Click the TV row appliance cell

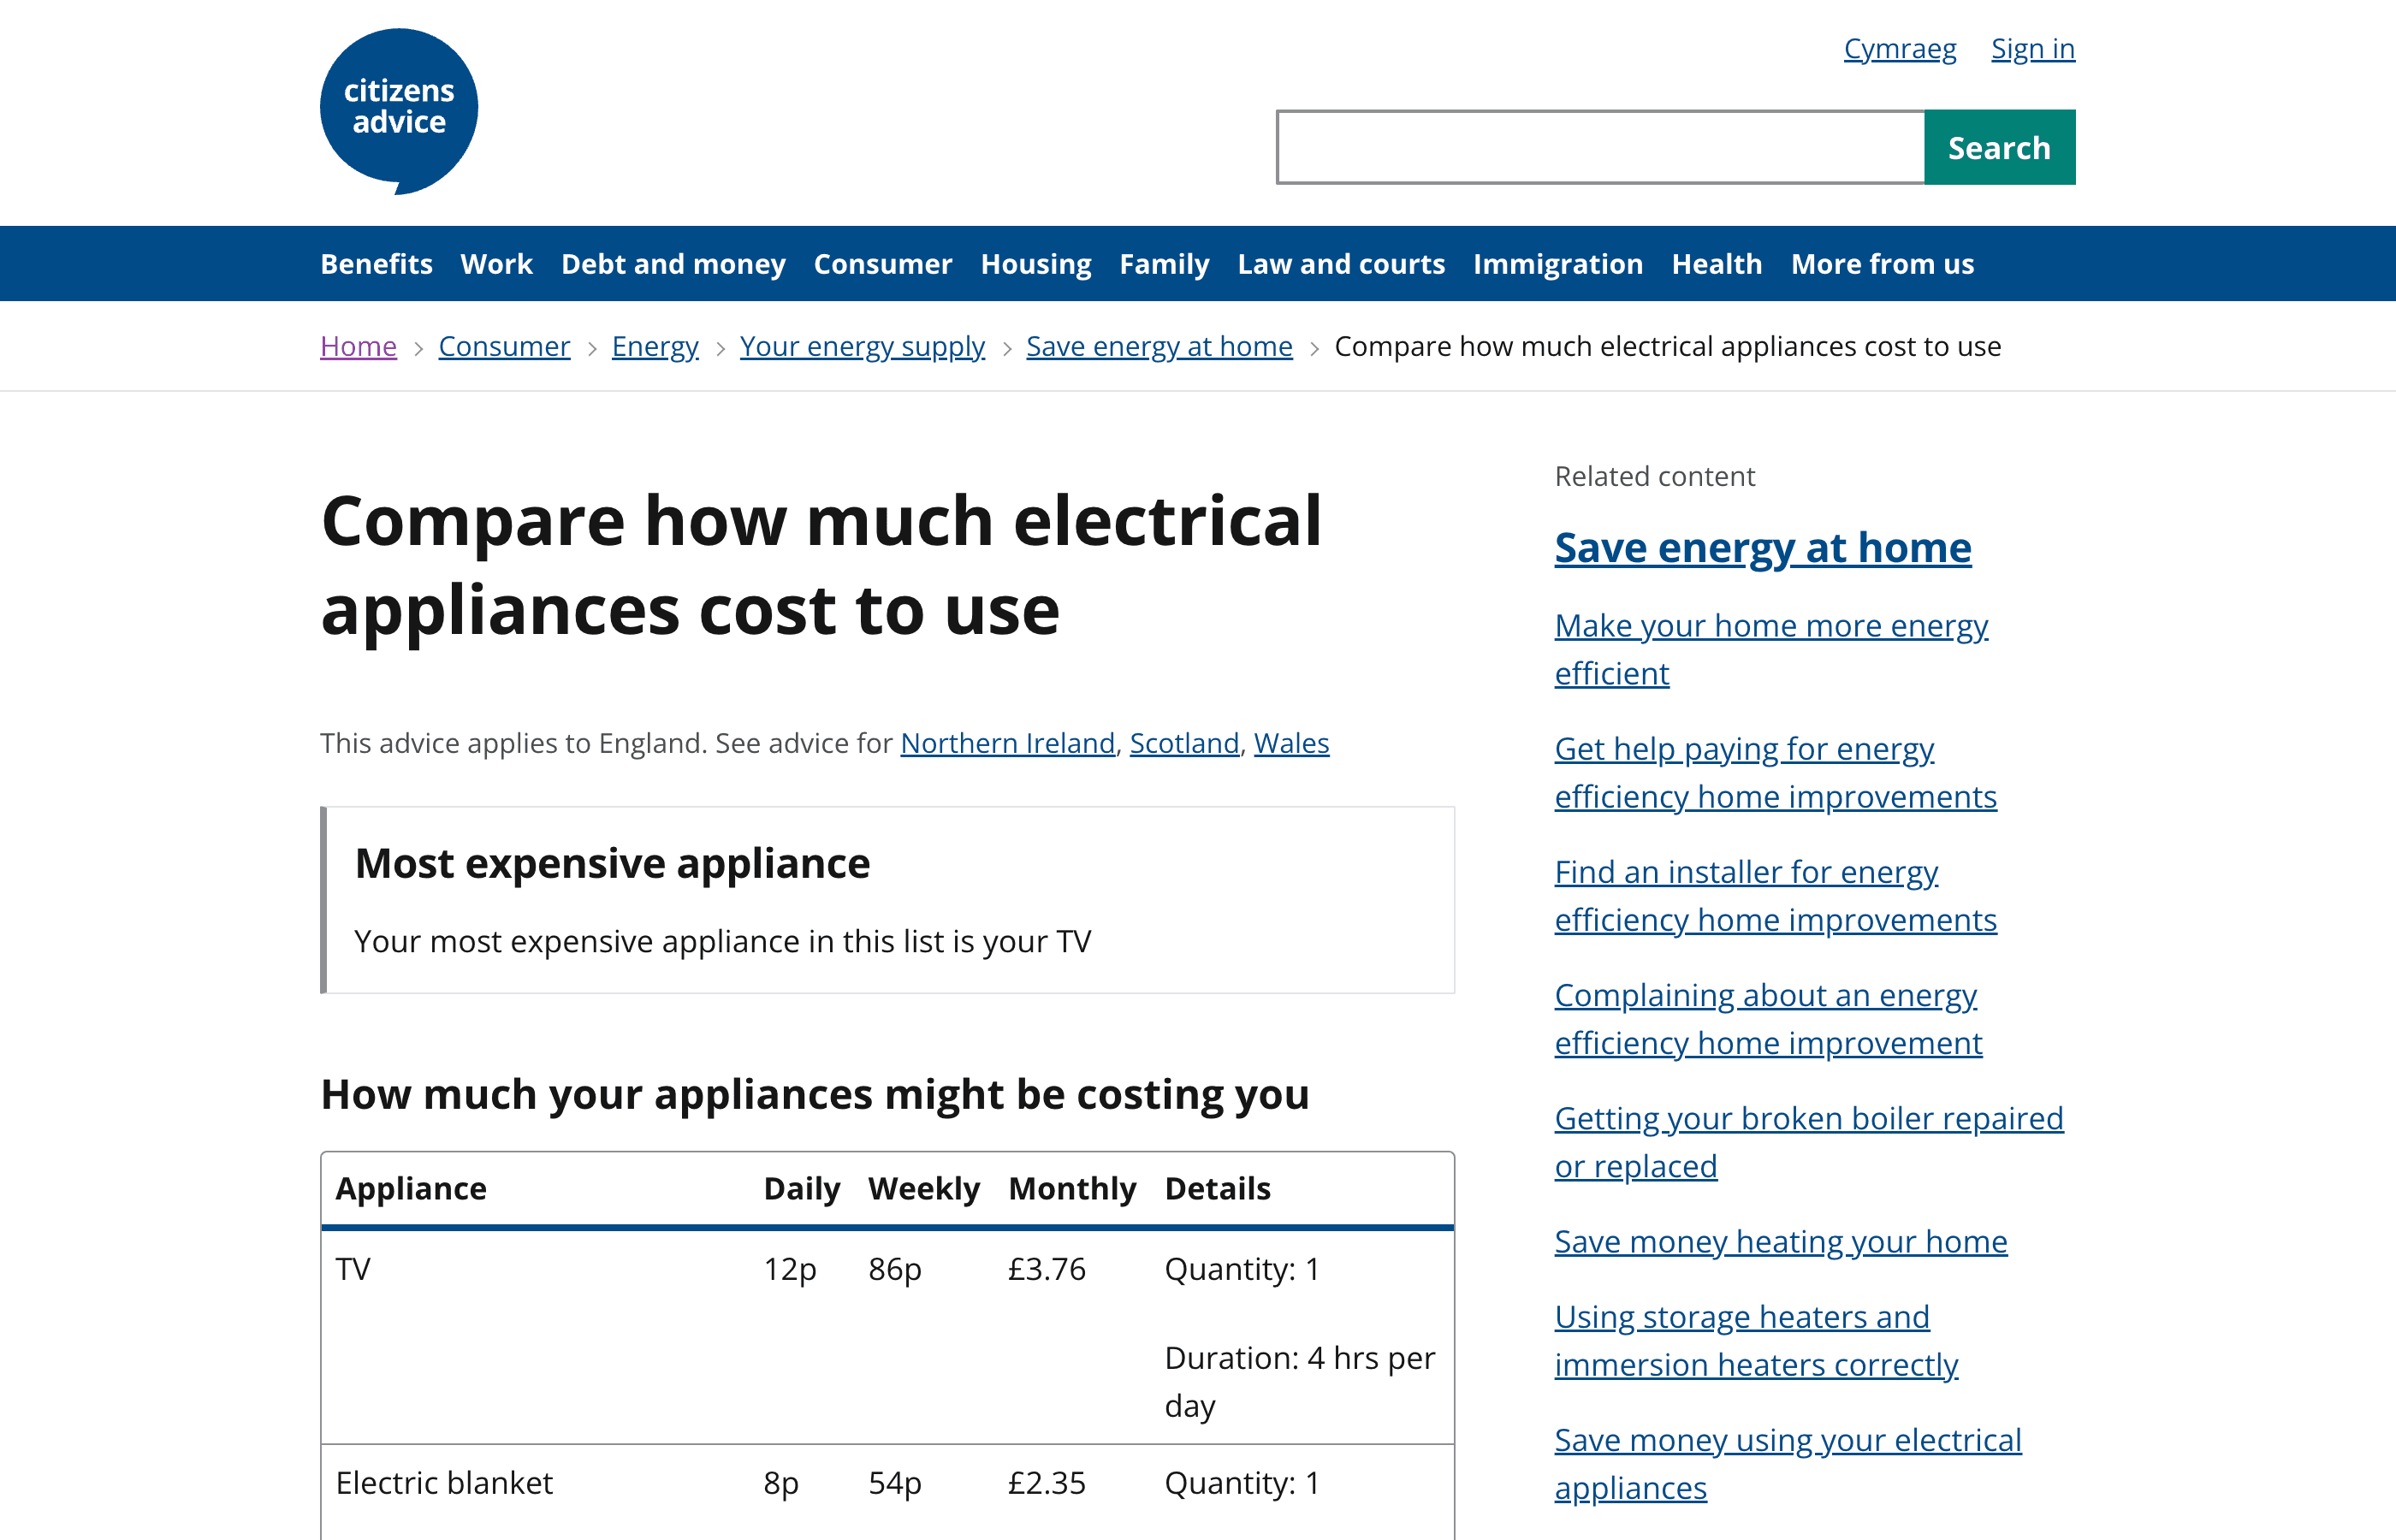tap(353, 1268)
